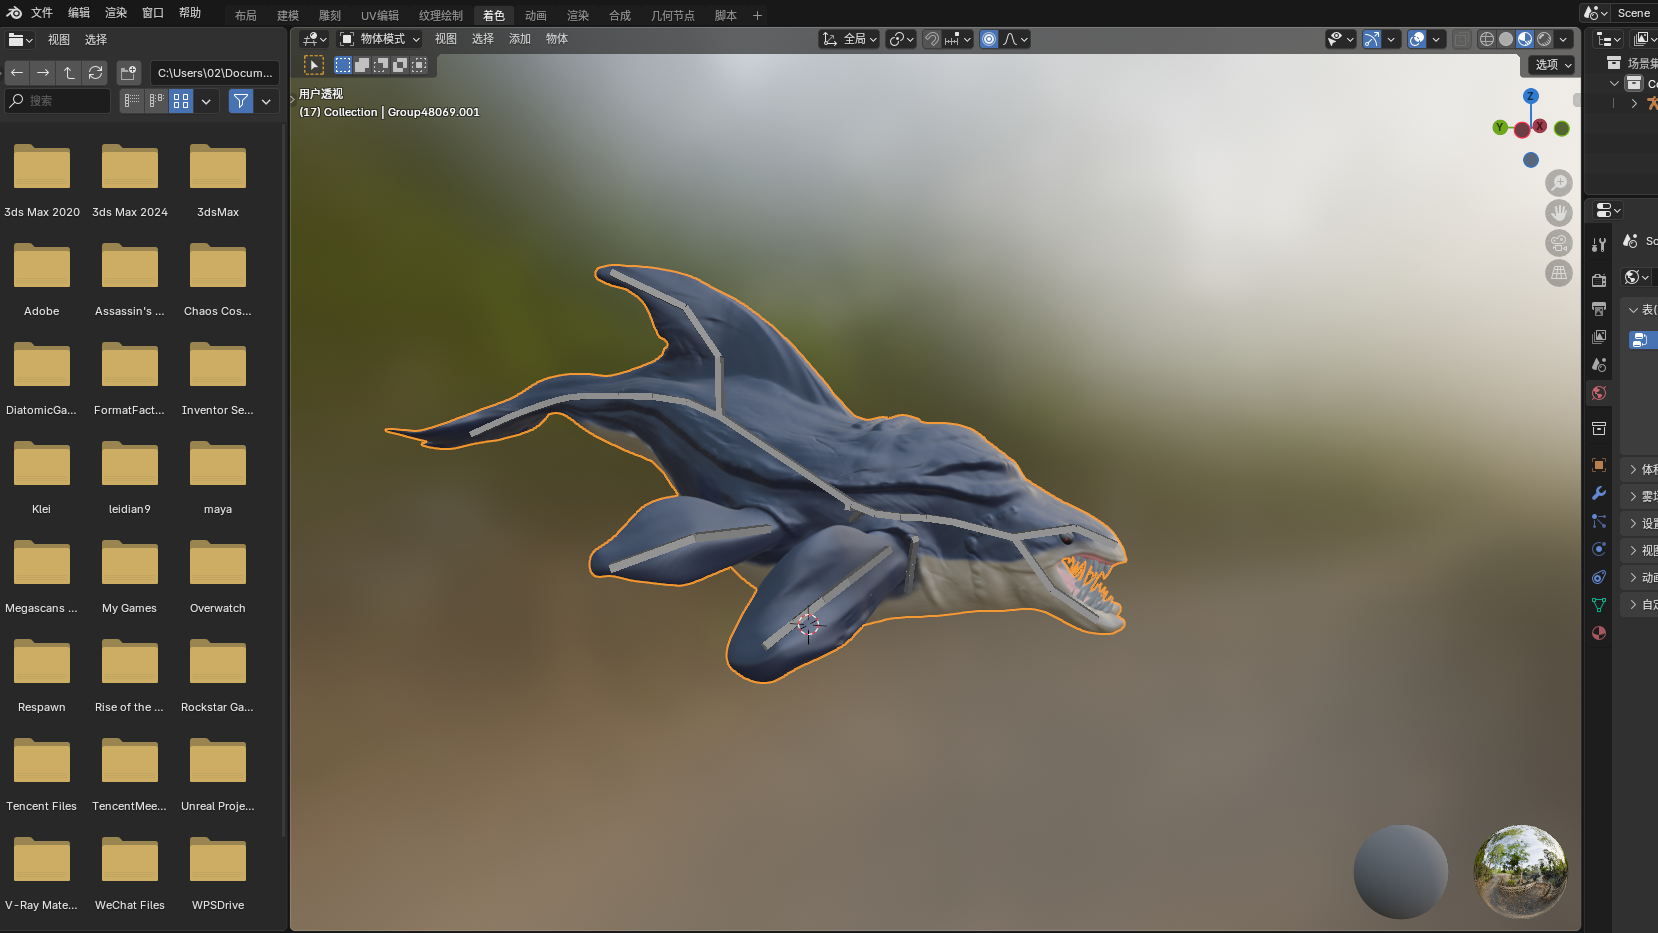1658x933 pixels.
Task: Open the Render Properties camera icon
Action: (1599, 281)
